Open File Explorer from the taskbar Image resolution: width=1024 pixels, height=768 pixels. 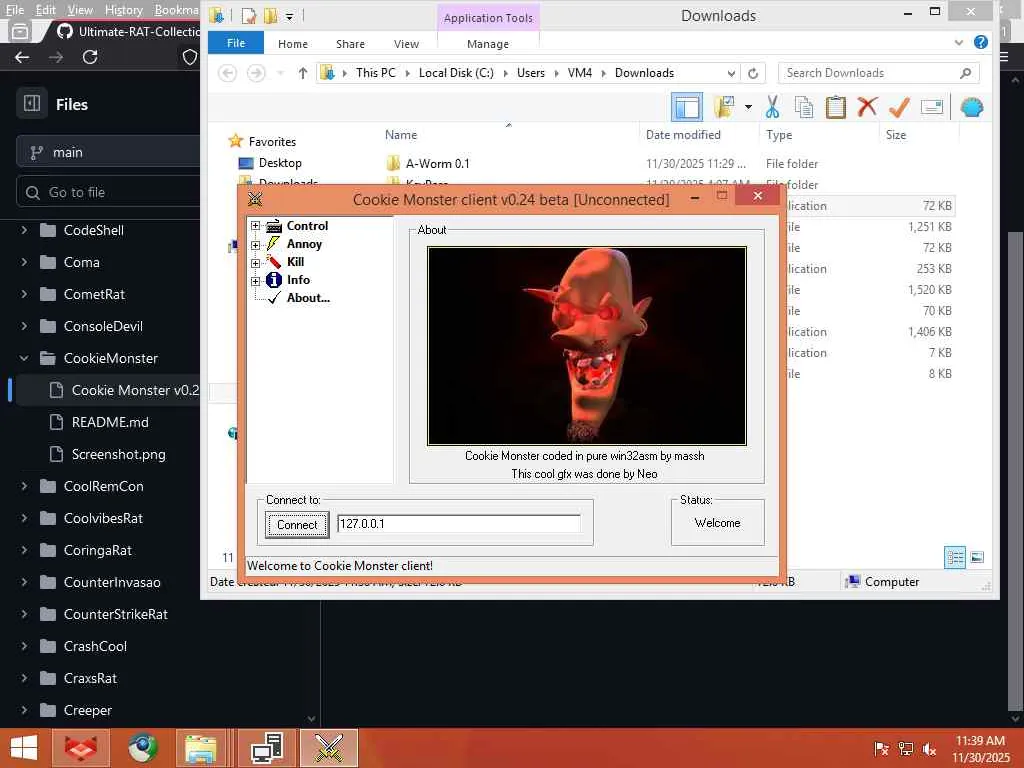(x=200, y=748)
